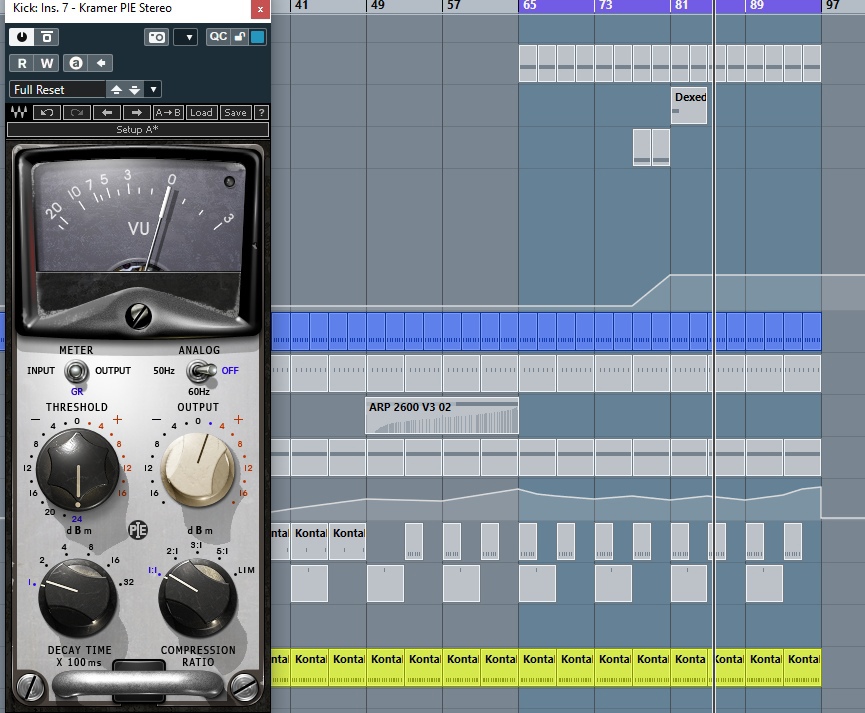Click the VU meter zero-adjust screw
Viewport: 865px width, 713px height.
138,316
